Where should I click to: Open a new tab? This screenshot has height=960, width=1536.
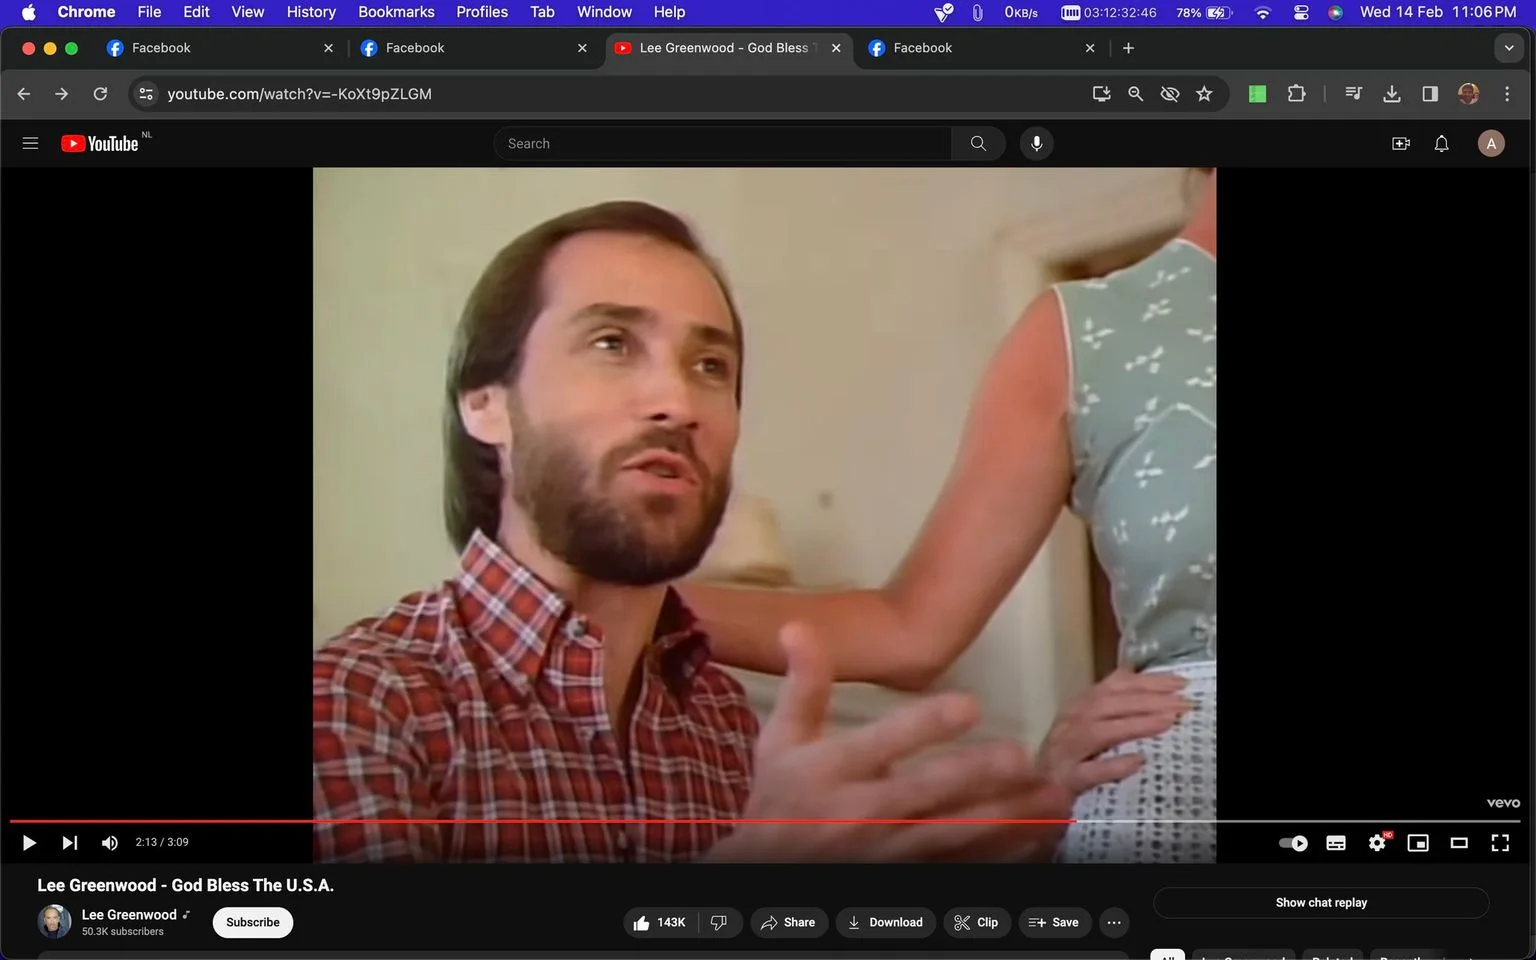tap(1128, 48)
